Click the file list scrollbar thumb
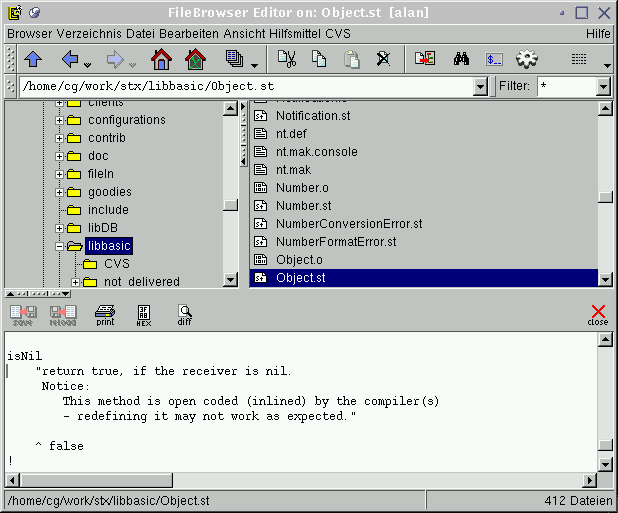The width and height of the screenshot is (618, 513). pos(605,197)
